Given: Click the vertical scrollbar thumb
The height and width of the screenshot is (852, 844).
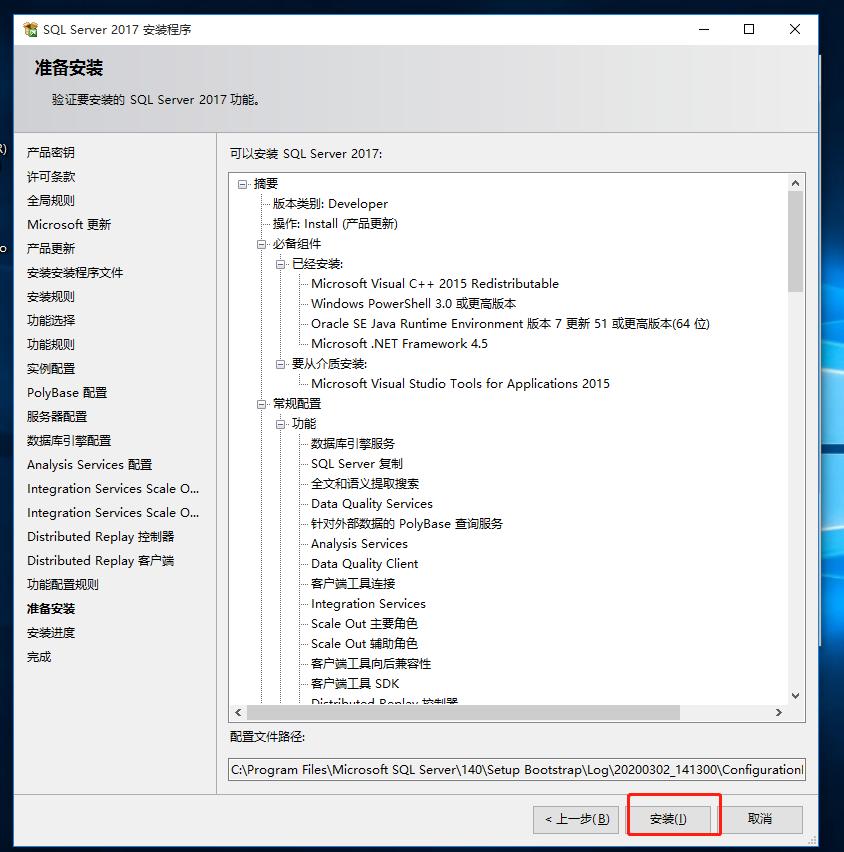Looking at the screenshot, I should 795,241.
